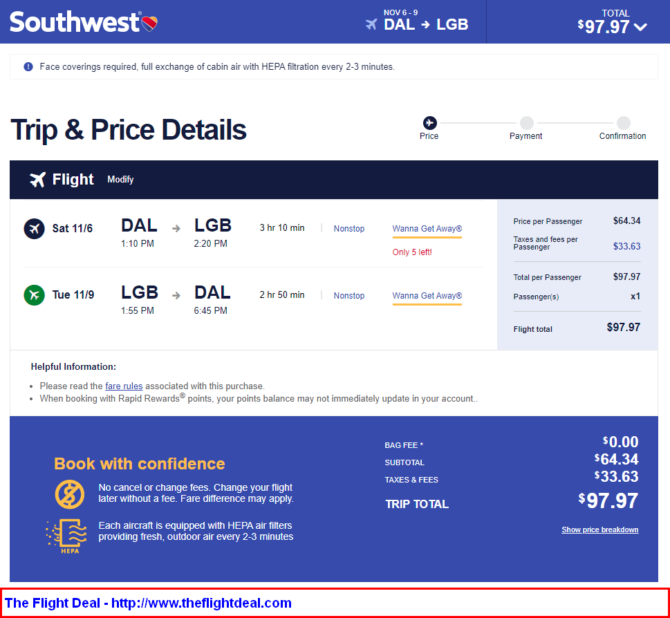670x618 pixels.
Task: Click the airplane icon in Flight header
Action: pyautogui.click(x=38, y=180)
